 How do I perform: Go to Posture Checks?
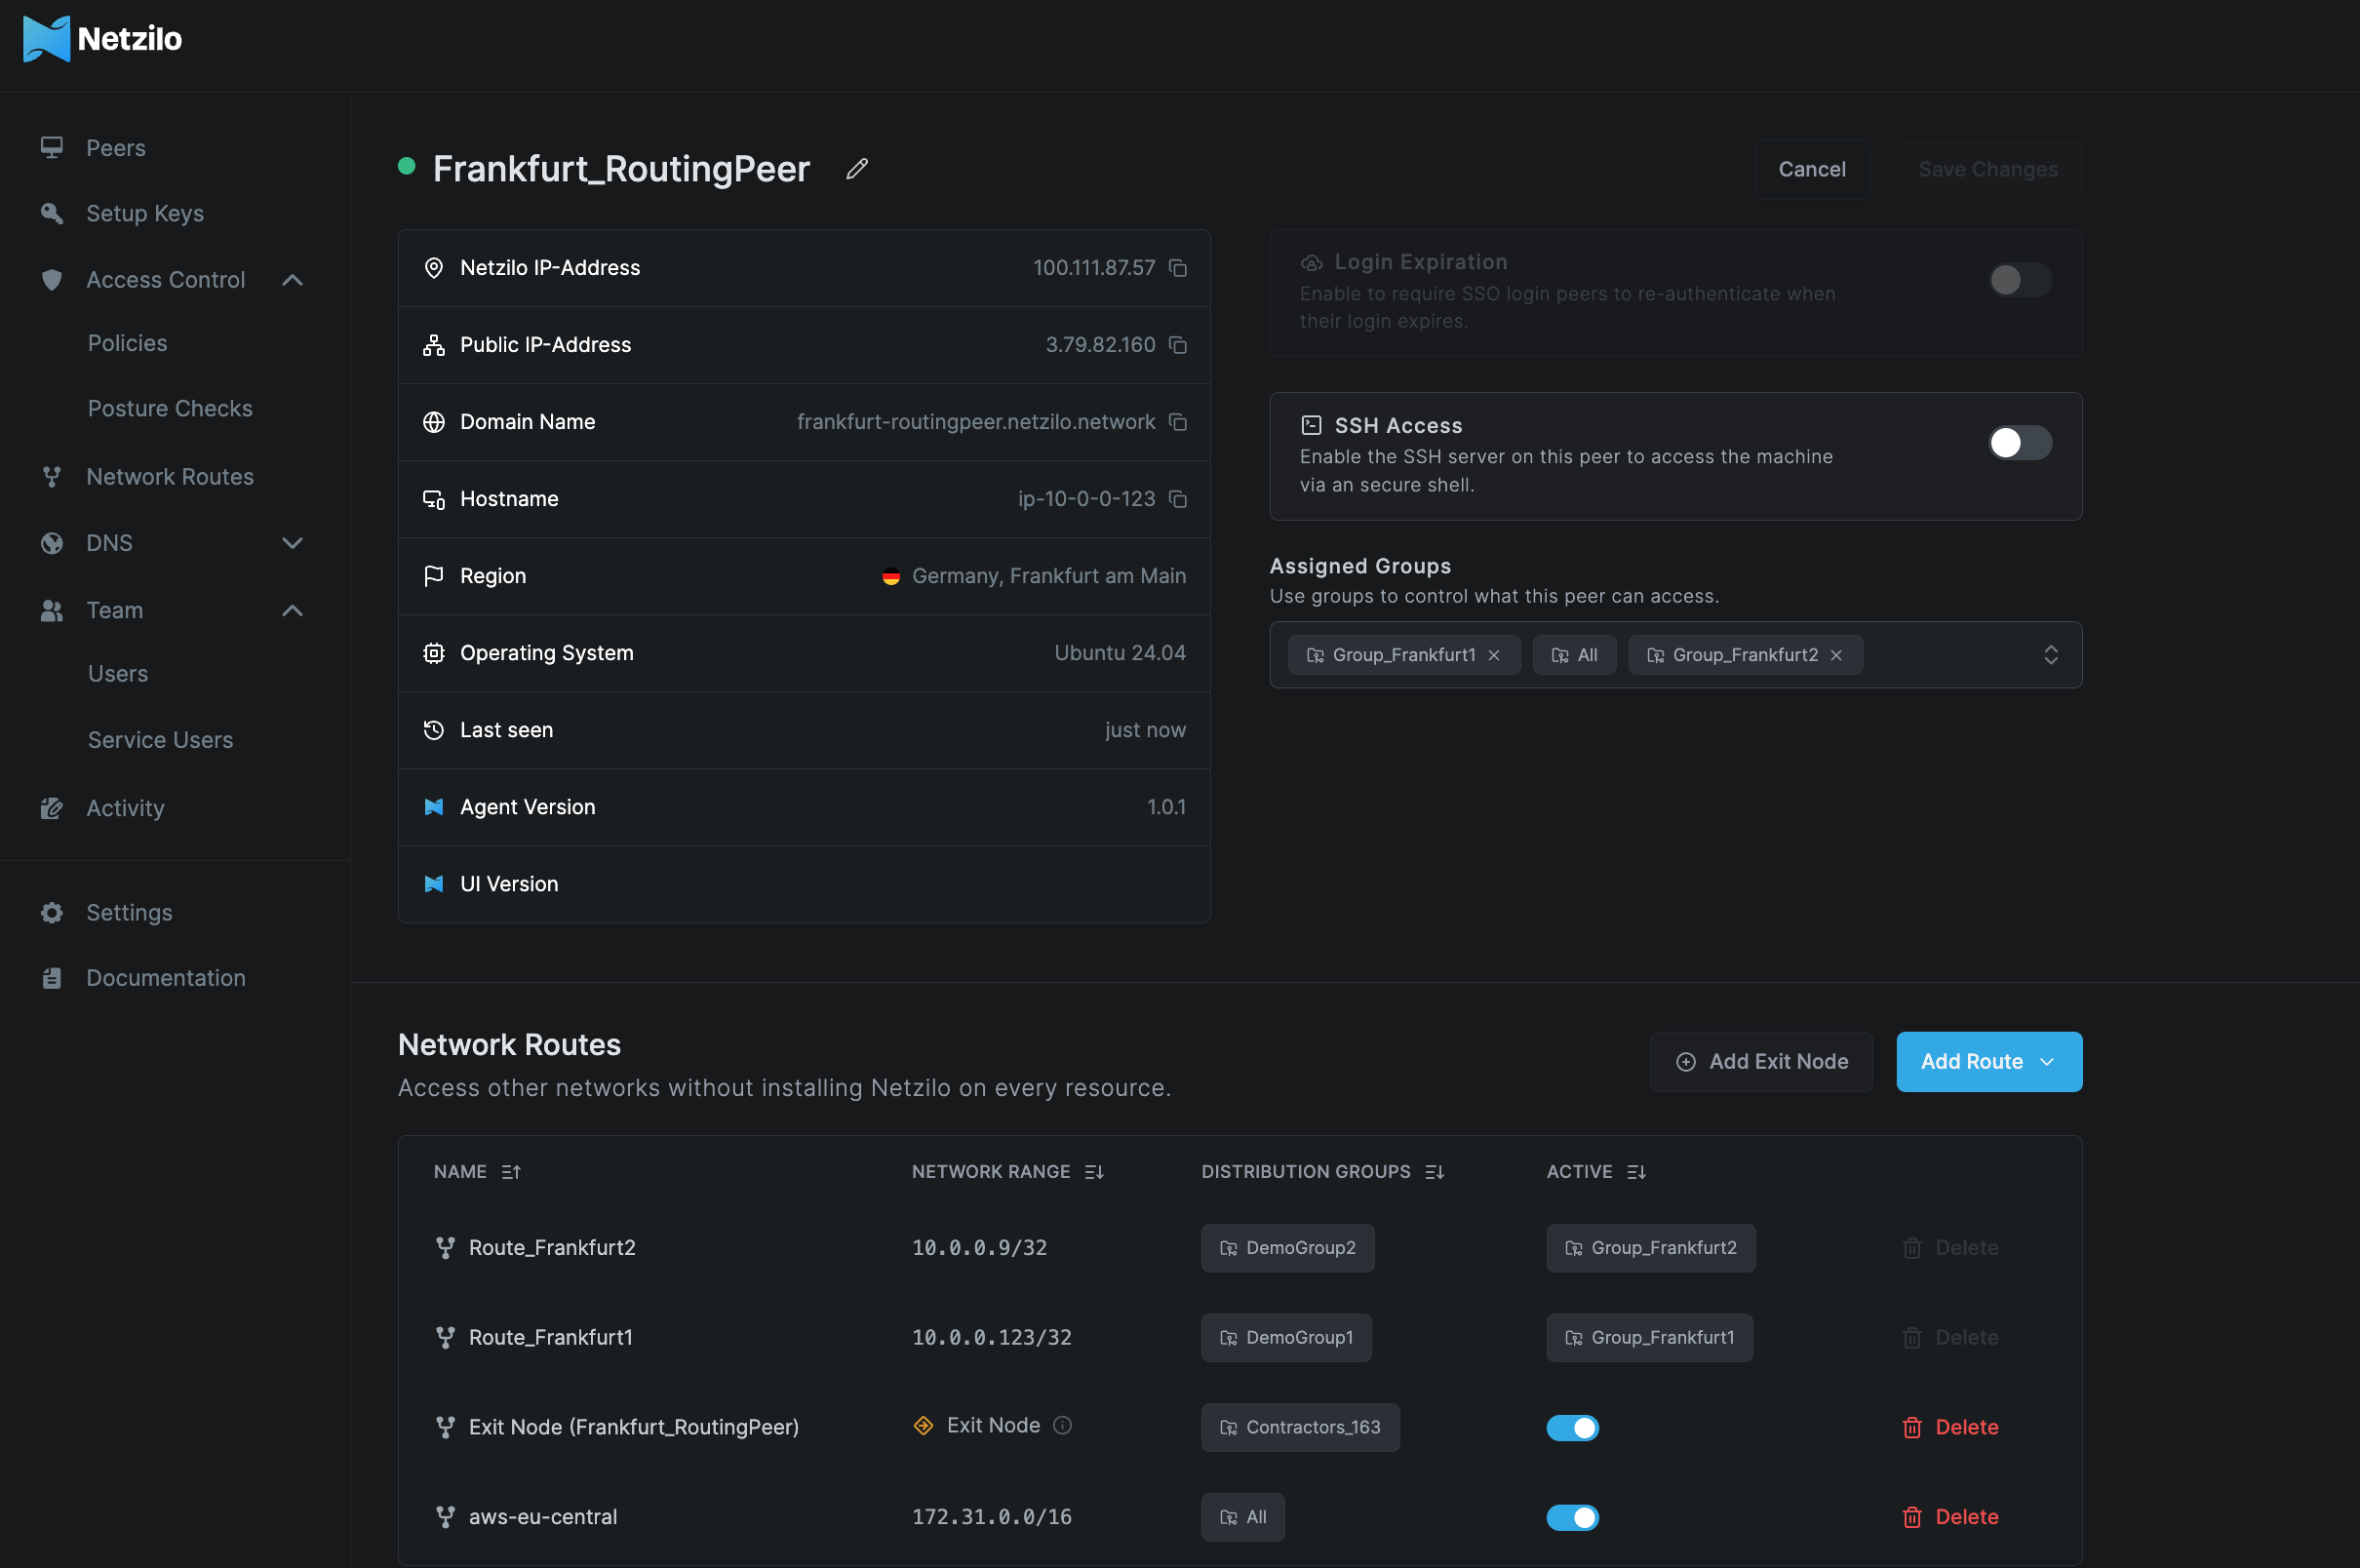[x=170, y=408]
